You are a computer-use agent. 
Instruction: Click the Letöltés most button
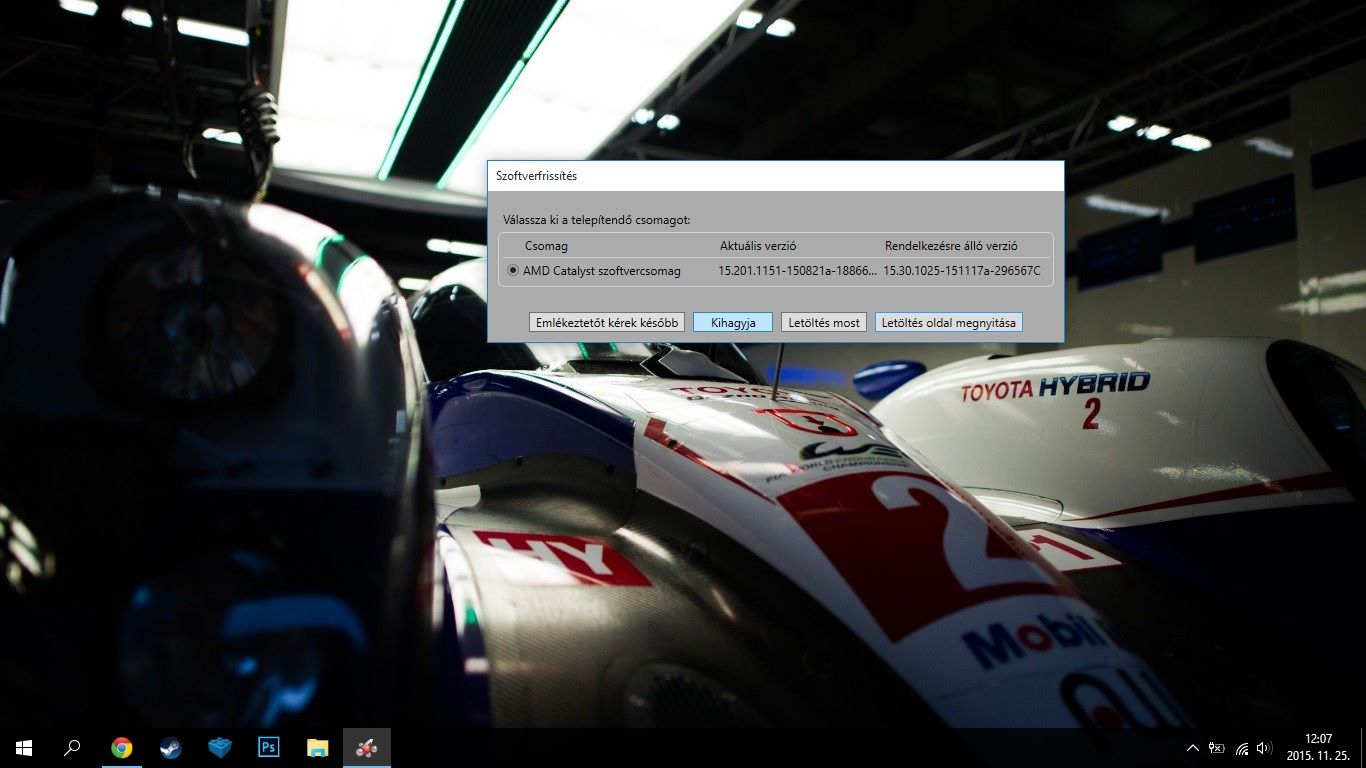click(x=824, y=322)
